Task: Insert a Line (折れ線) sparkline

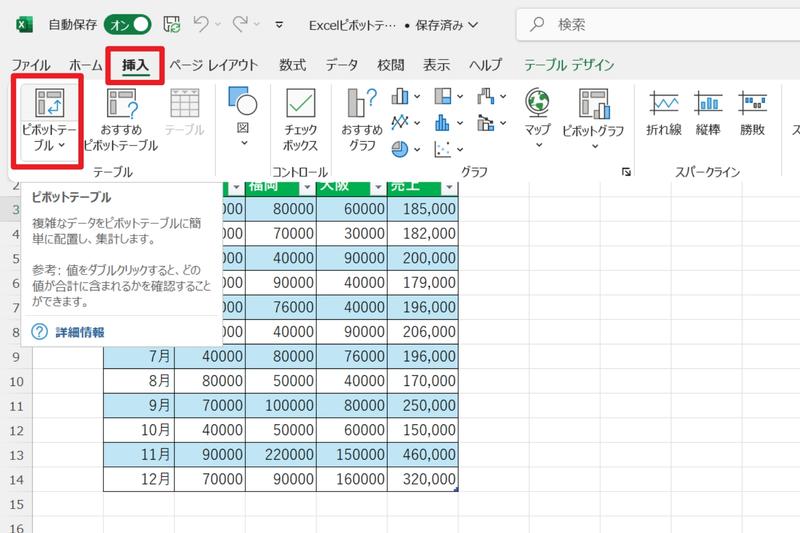Action: (x=664, y=113)
